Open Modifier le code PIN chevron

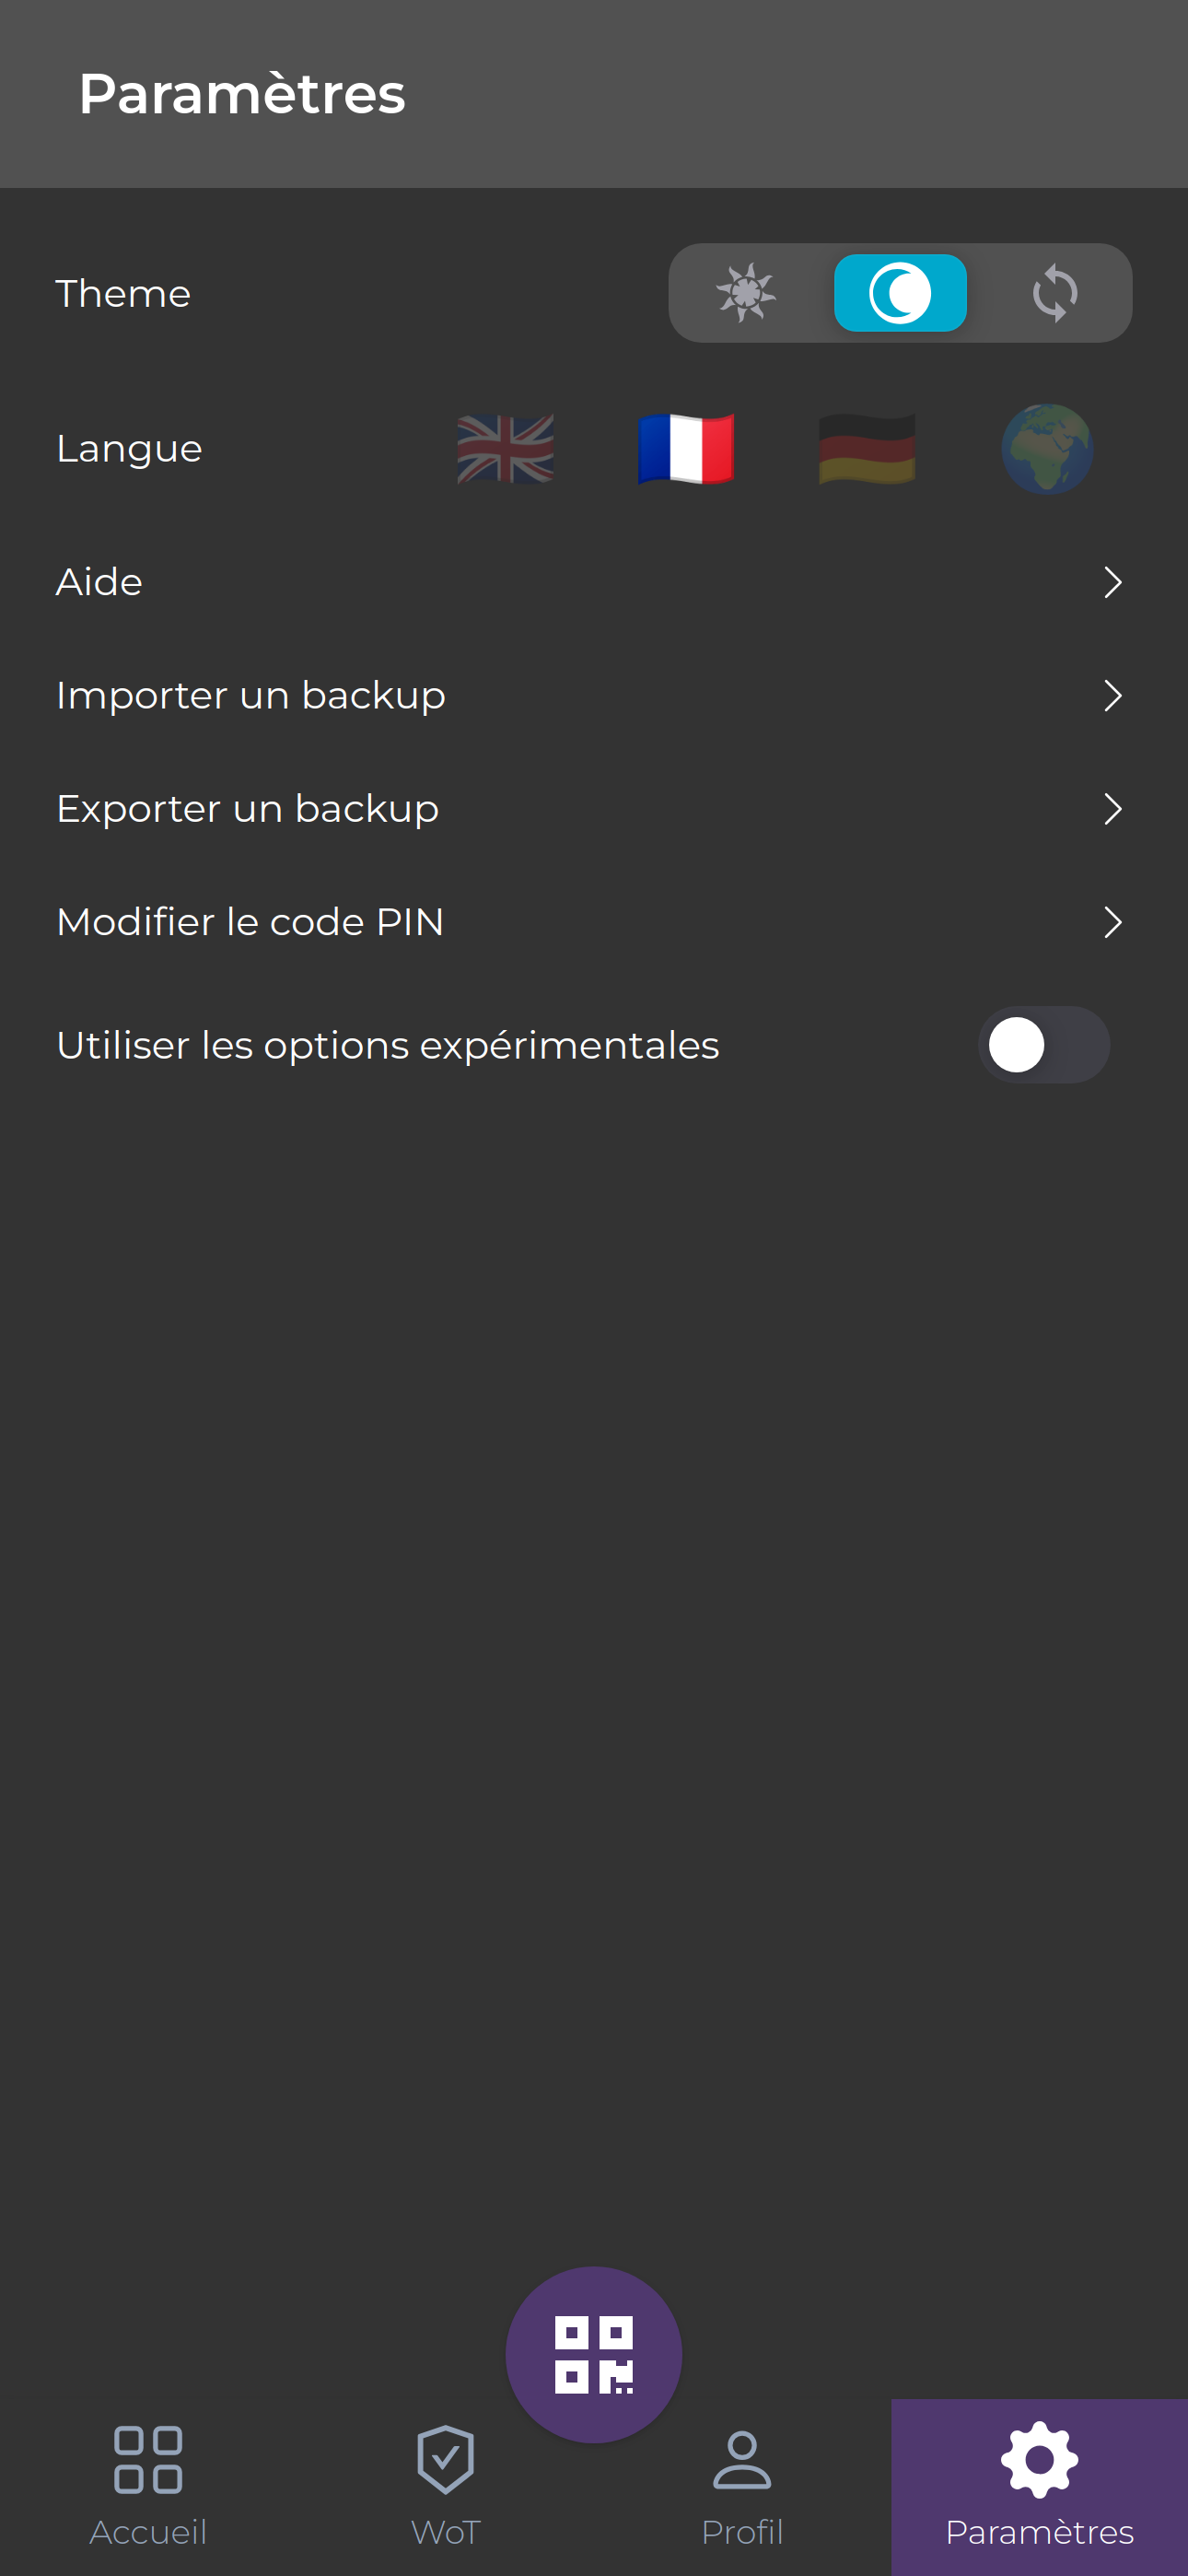(x=1112, y=922)
